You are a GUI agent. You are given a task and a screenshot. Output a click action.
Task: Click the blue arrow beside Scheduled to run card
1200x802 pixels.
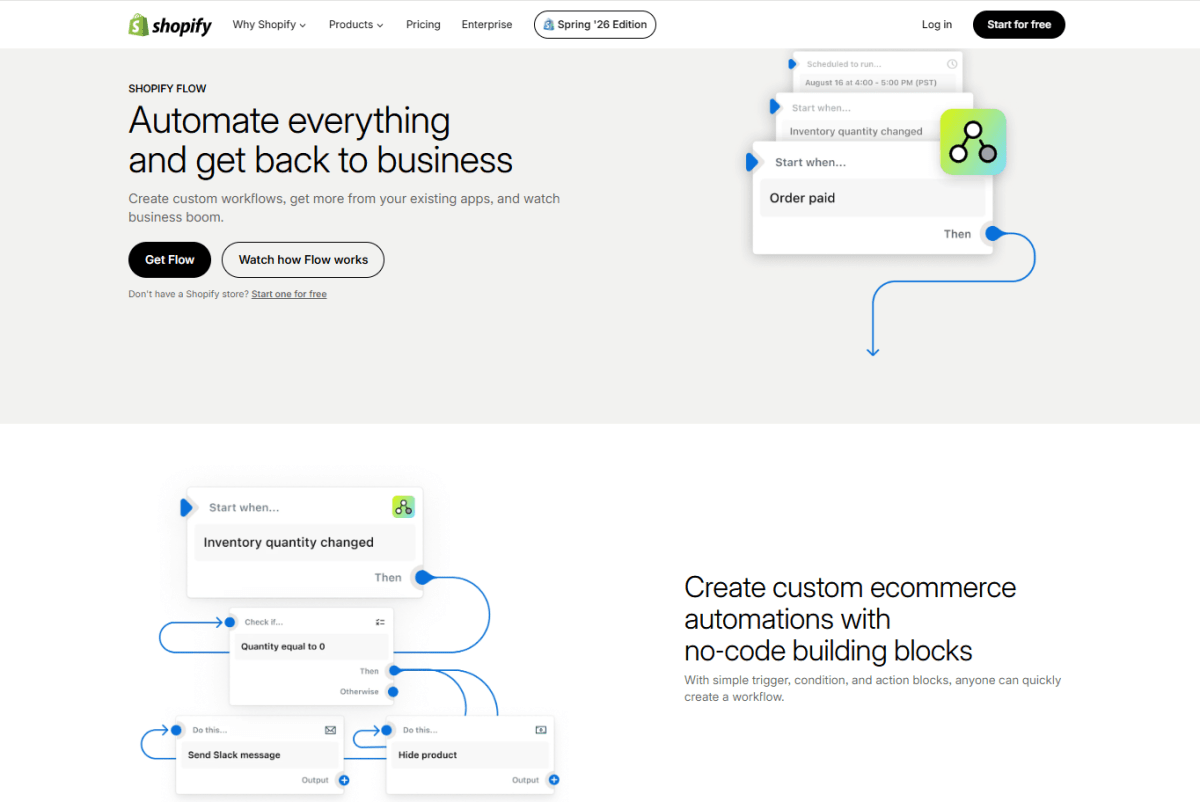pyautogui.click(x=793, y=64)
